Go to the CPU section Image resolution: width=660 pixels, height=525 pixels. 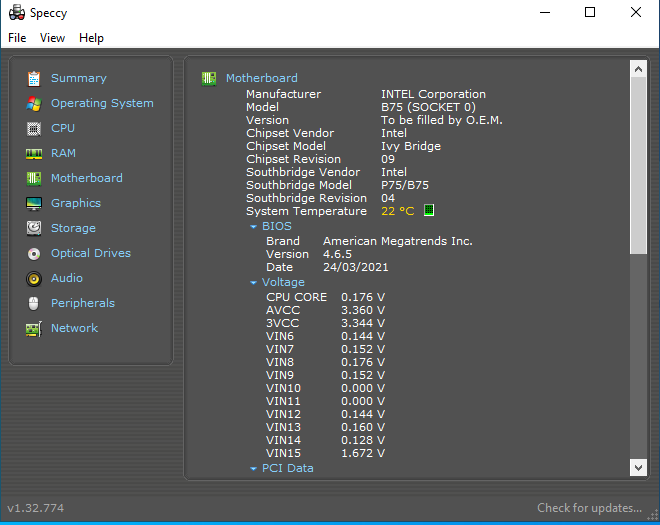pos(63,128)
